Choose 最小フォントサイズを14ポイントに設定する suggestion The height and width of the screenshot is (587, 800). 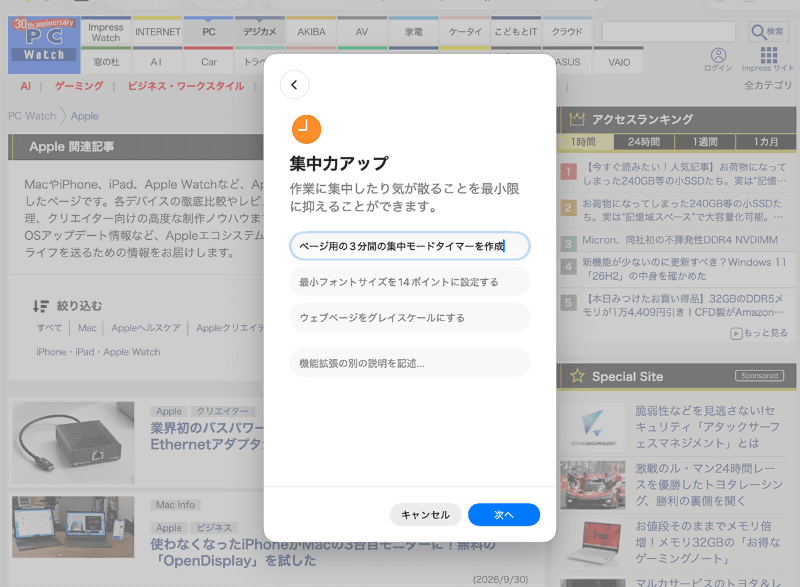(x=410, y=282)
